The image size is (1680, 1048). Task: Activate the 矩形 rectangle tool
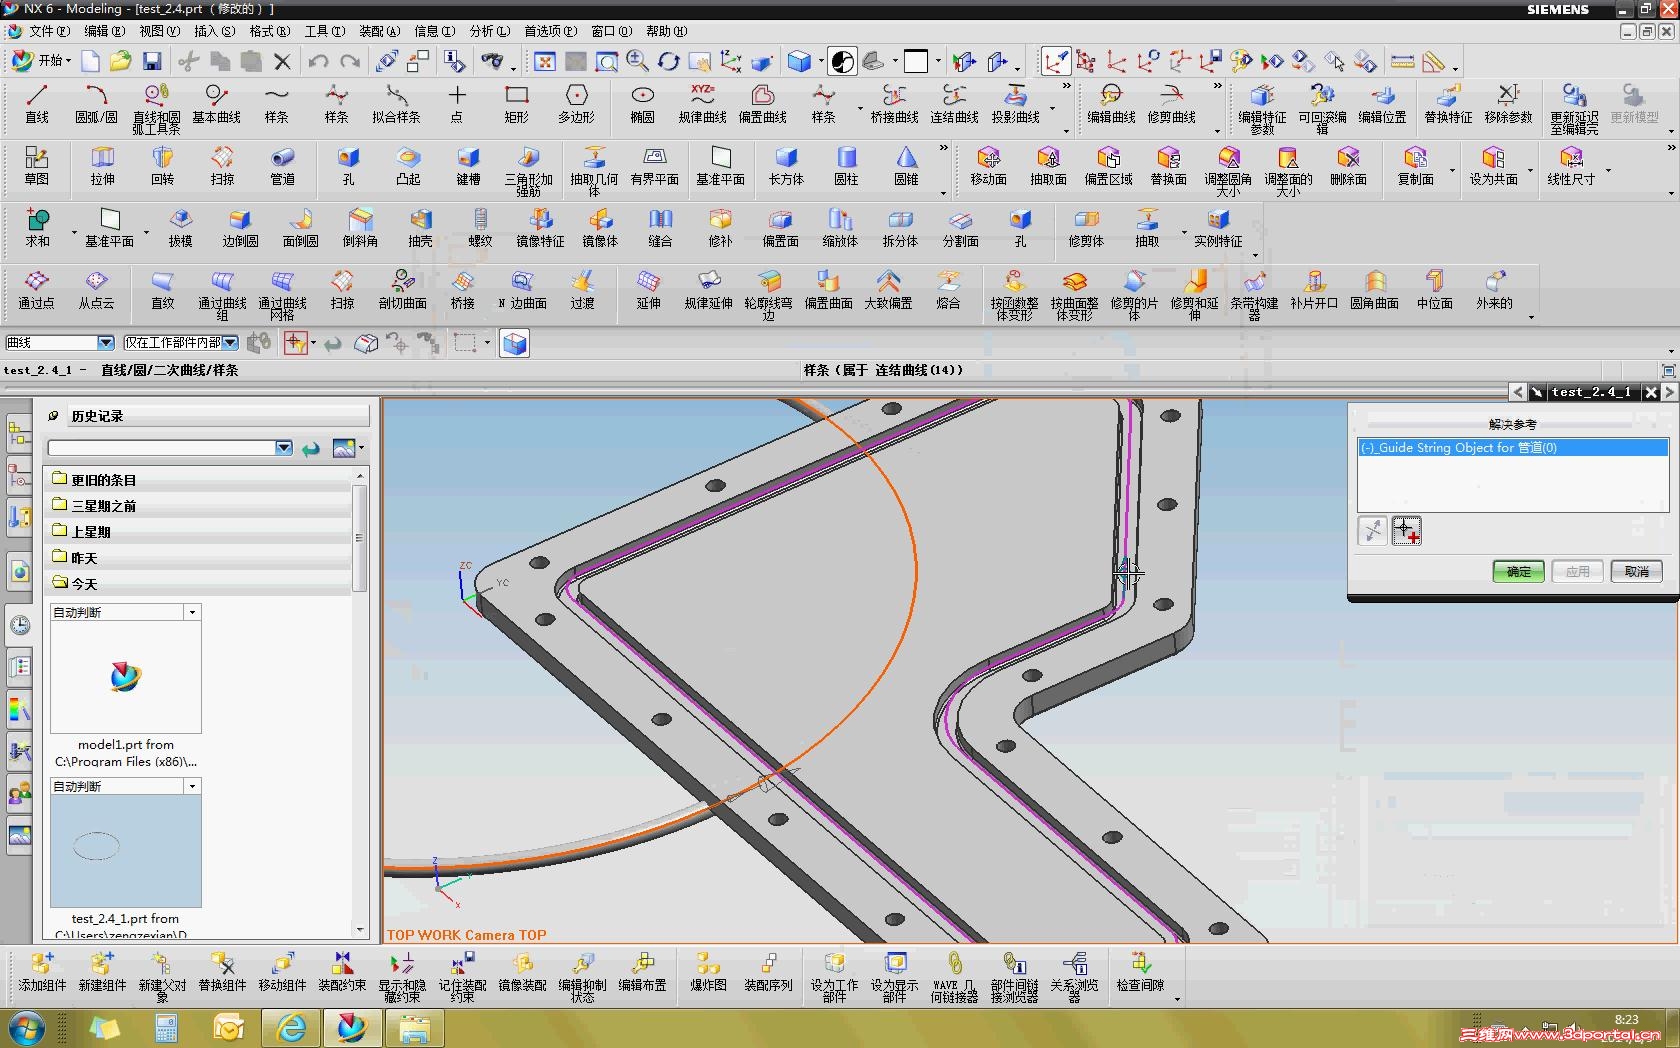(x=516, y=103)
